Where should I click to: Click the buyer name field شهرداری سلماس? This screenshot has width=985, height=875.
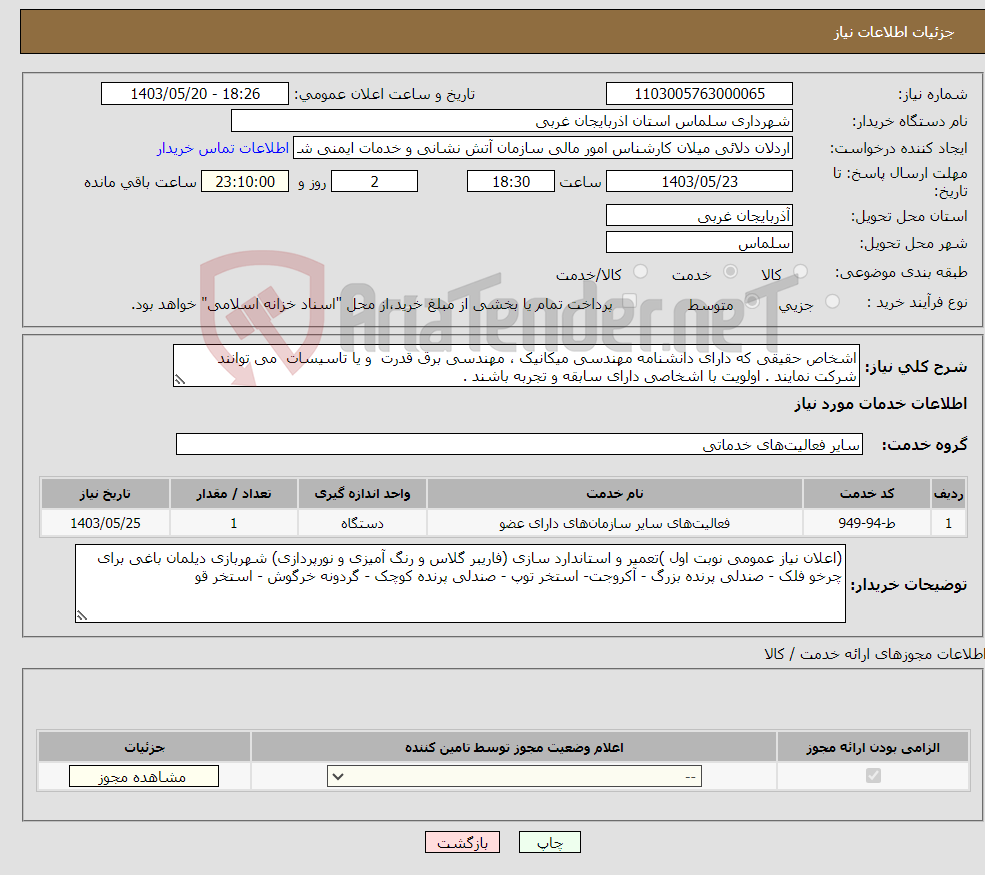(511, 121)
